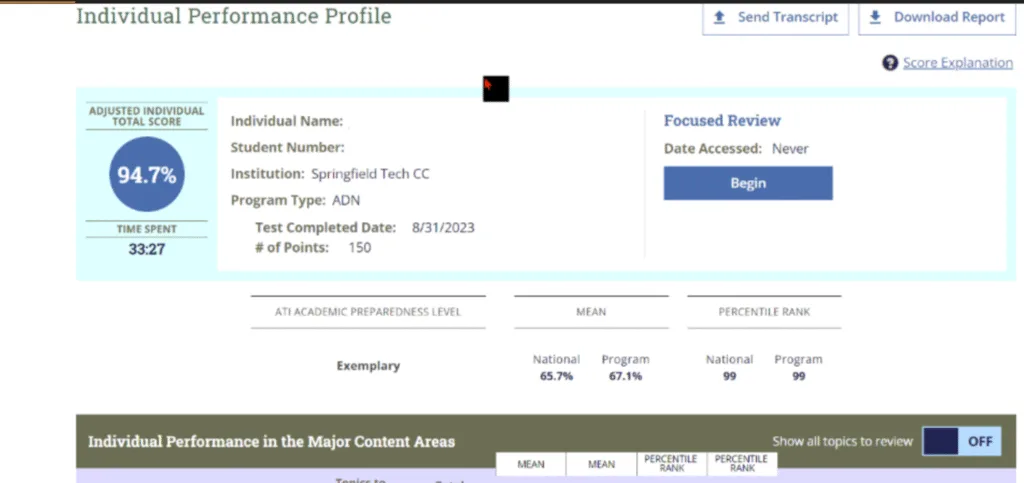Click the download arrow icon on Download Report
Viewport: 1024px width, 483px height.
[875, 18]
